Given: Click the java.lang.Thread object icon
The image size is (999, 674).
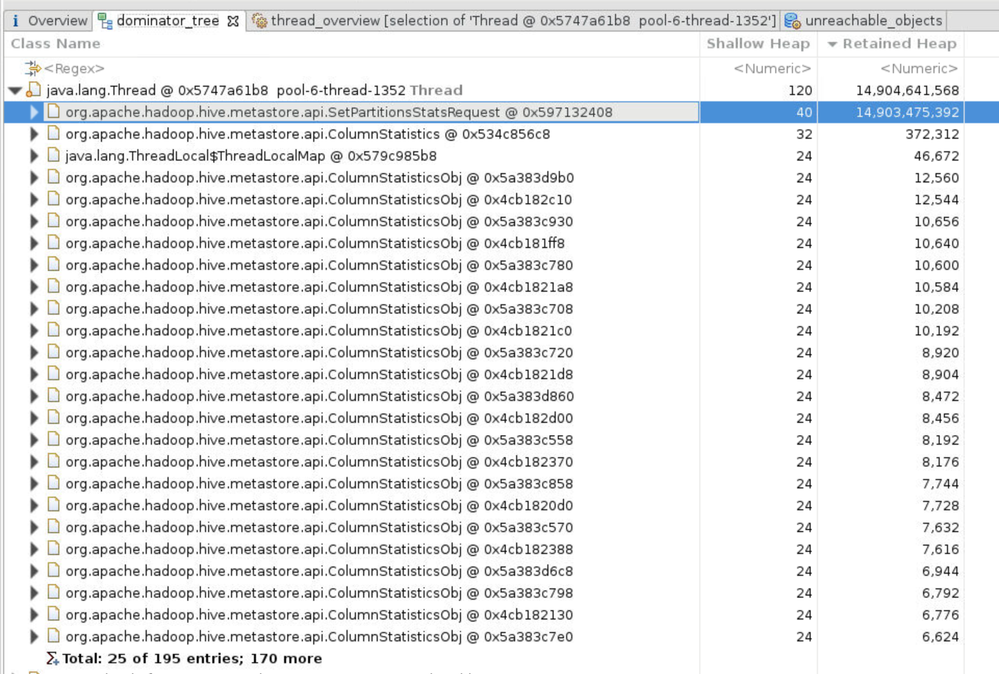Looking at the screenshot, I should click(x=33, y=90).
